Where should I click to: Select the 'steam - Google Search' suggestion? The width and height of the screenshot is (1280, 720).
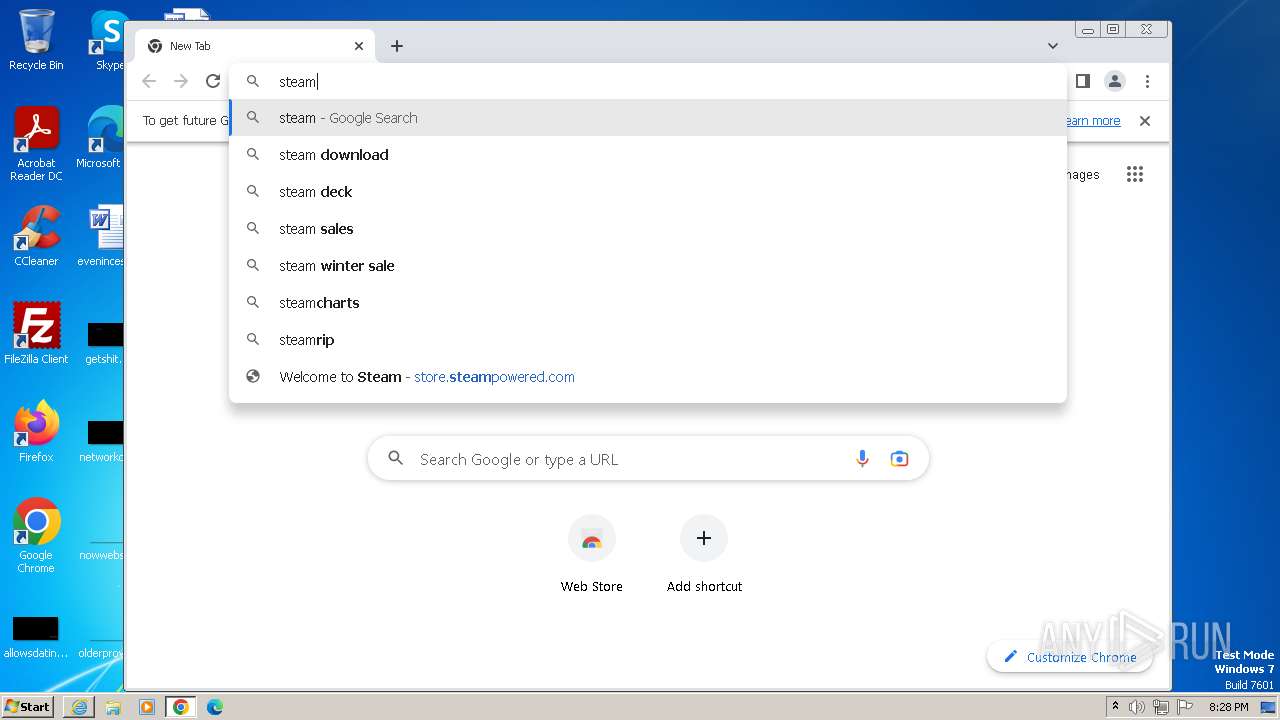(648, 118)
